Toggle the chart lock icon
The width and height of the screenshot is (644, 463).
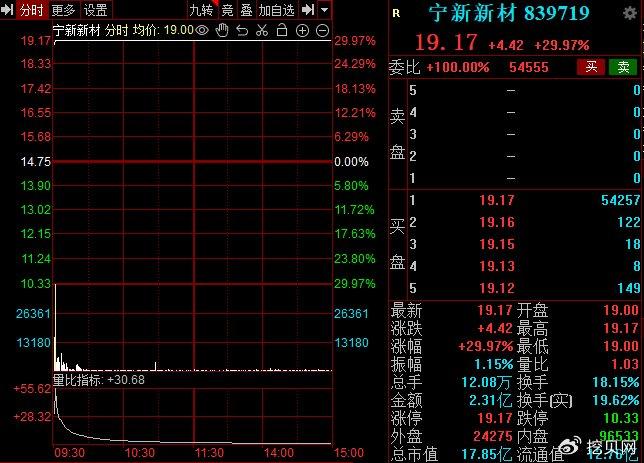(x=280, y=31)
